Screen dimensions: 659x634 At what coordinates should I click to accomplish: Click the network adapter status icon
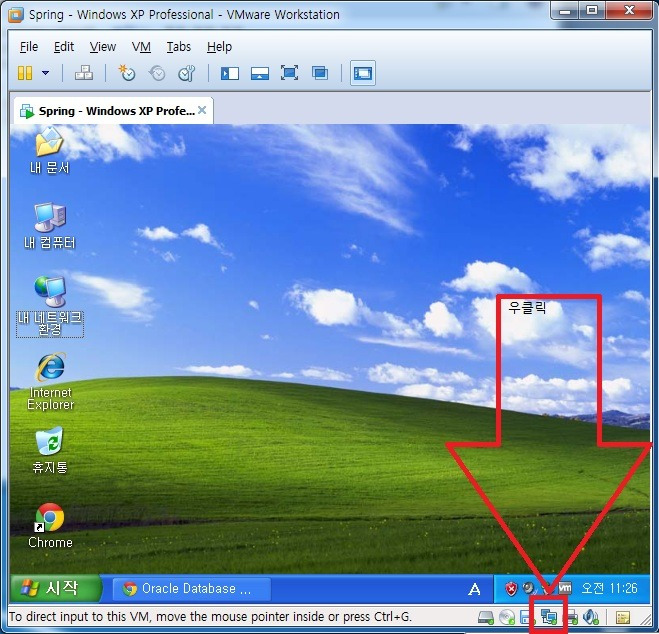click(548, 617)
